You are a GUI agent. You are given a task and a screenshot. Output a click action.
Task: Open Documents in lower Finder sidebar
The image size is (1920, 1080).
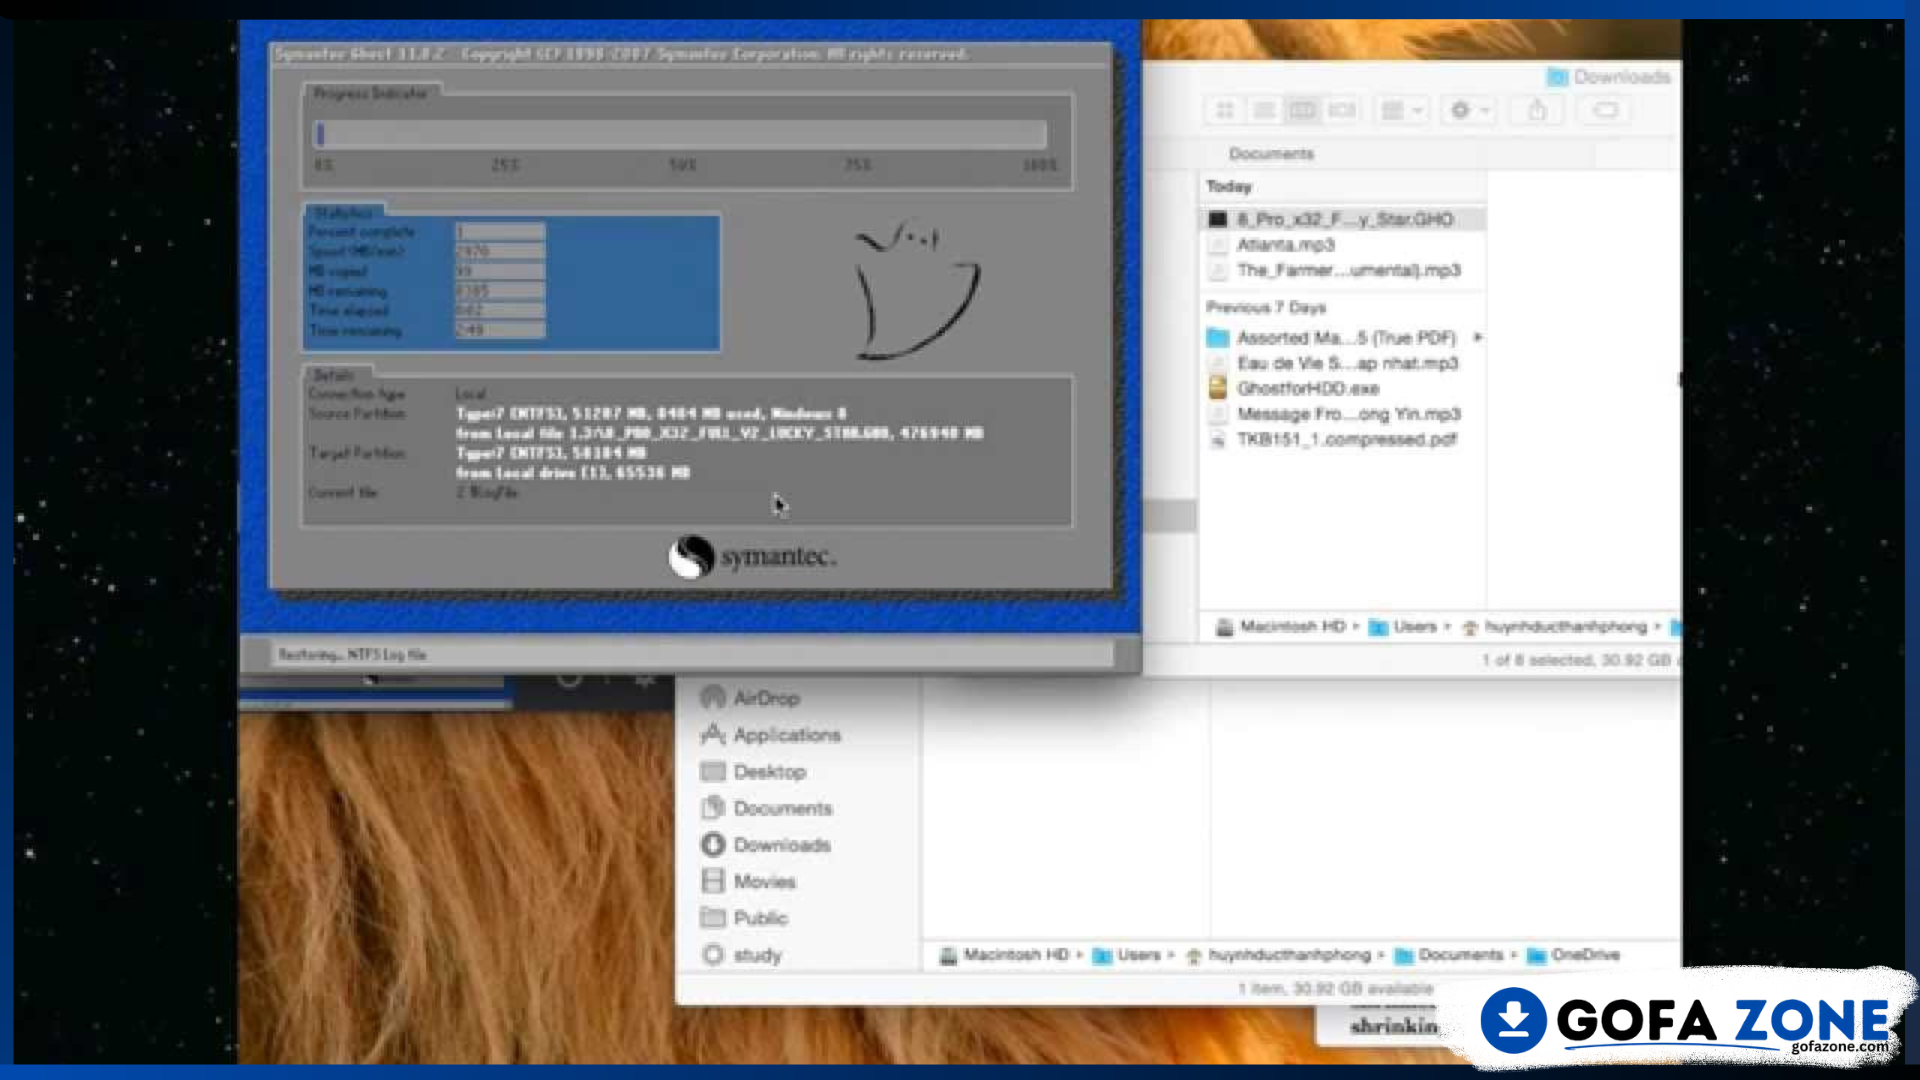(x=767, y=808)
